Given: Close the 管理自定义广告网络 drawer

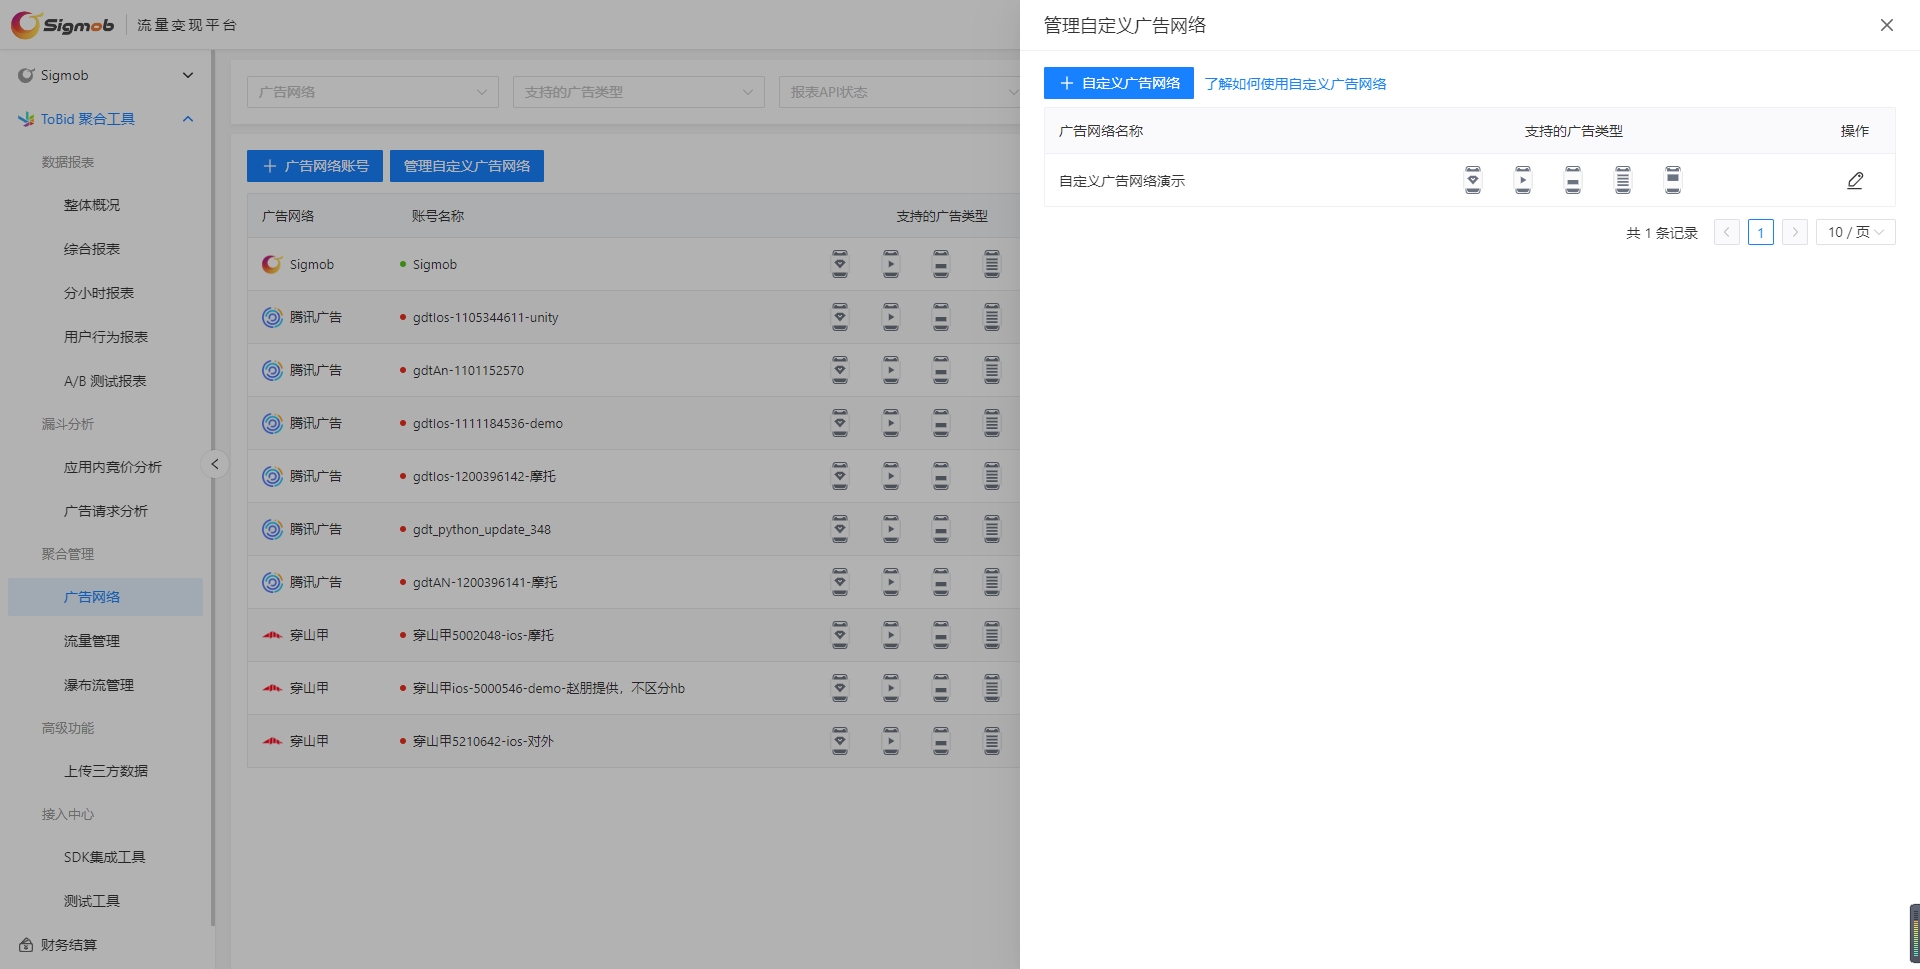Looking at the screenshot, I should pyautogui.click(x=1886, y=25).
